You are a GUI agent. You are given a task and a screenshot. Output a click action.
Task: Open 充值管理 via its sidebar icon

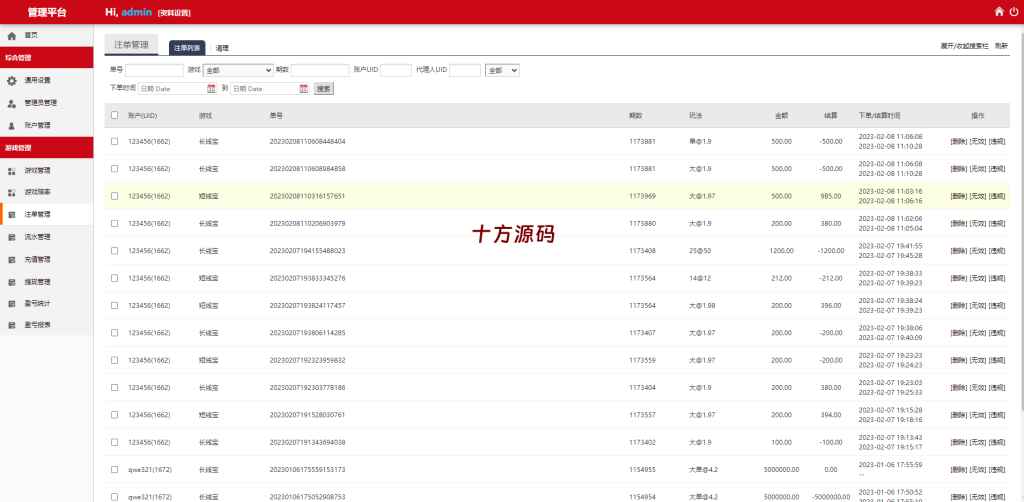tap(11, 260)
